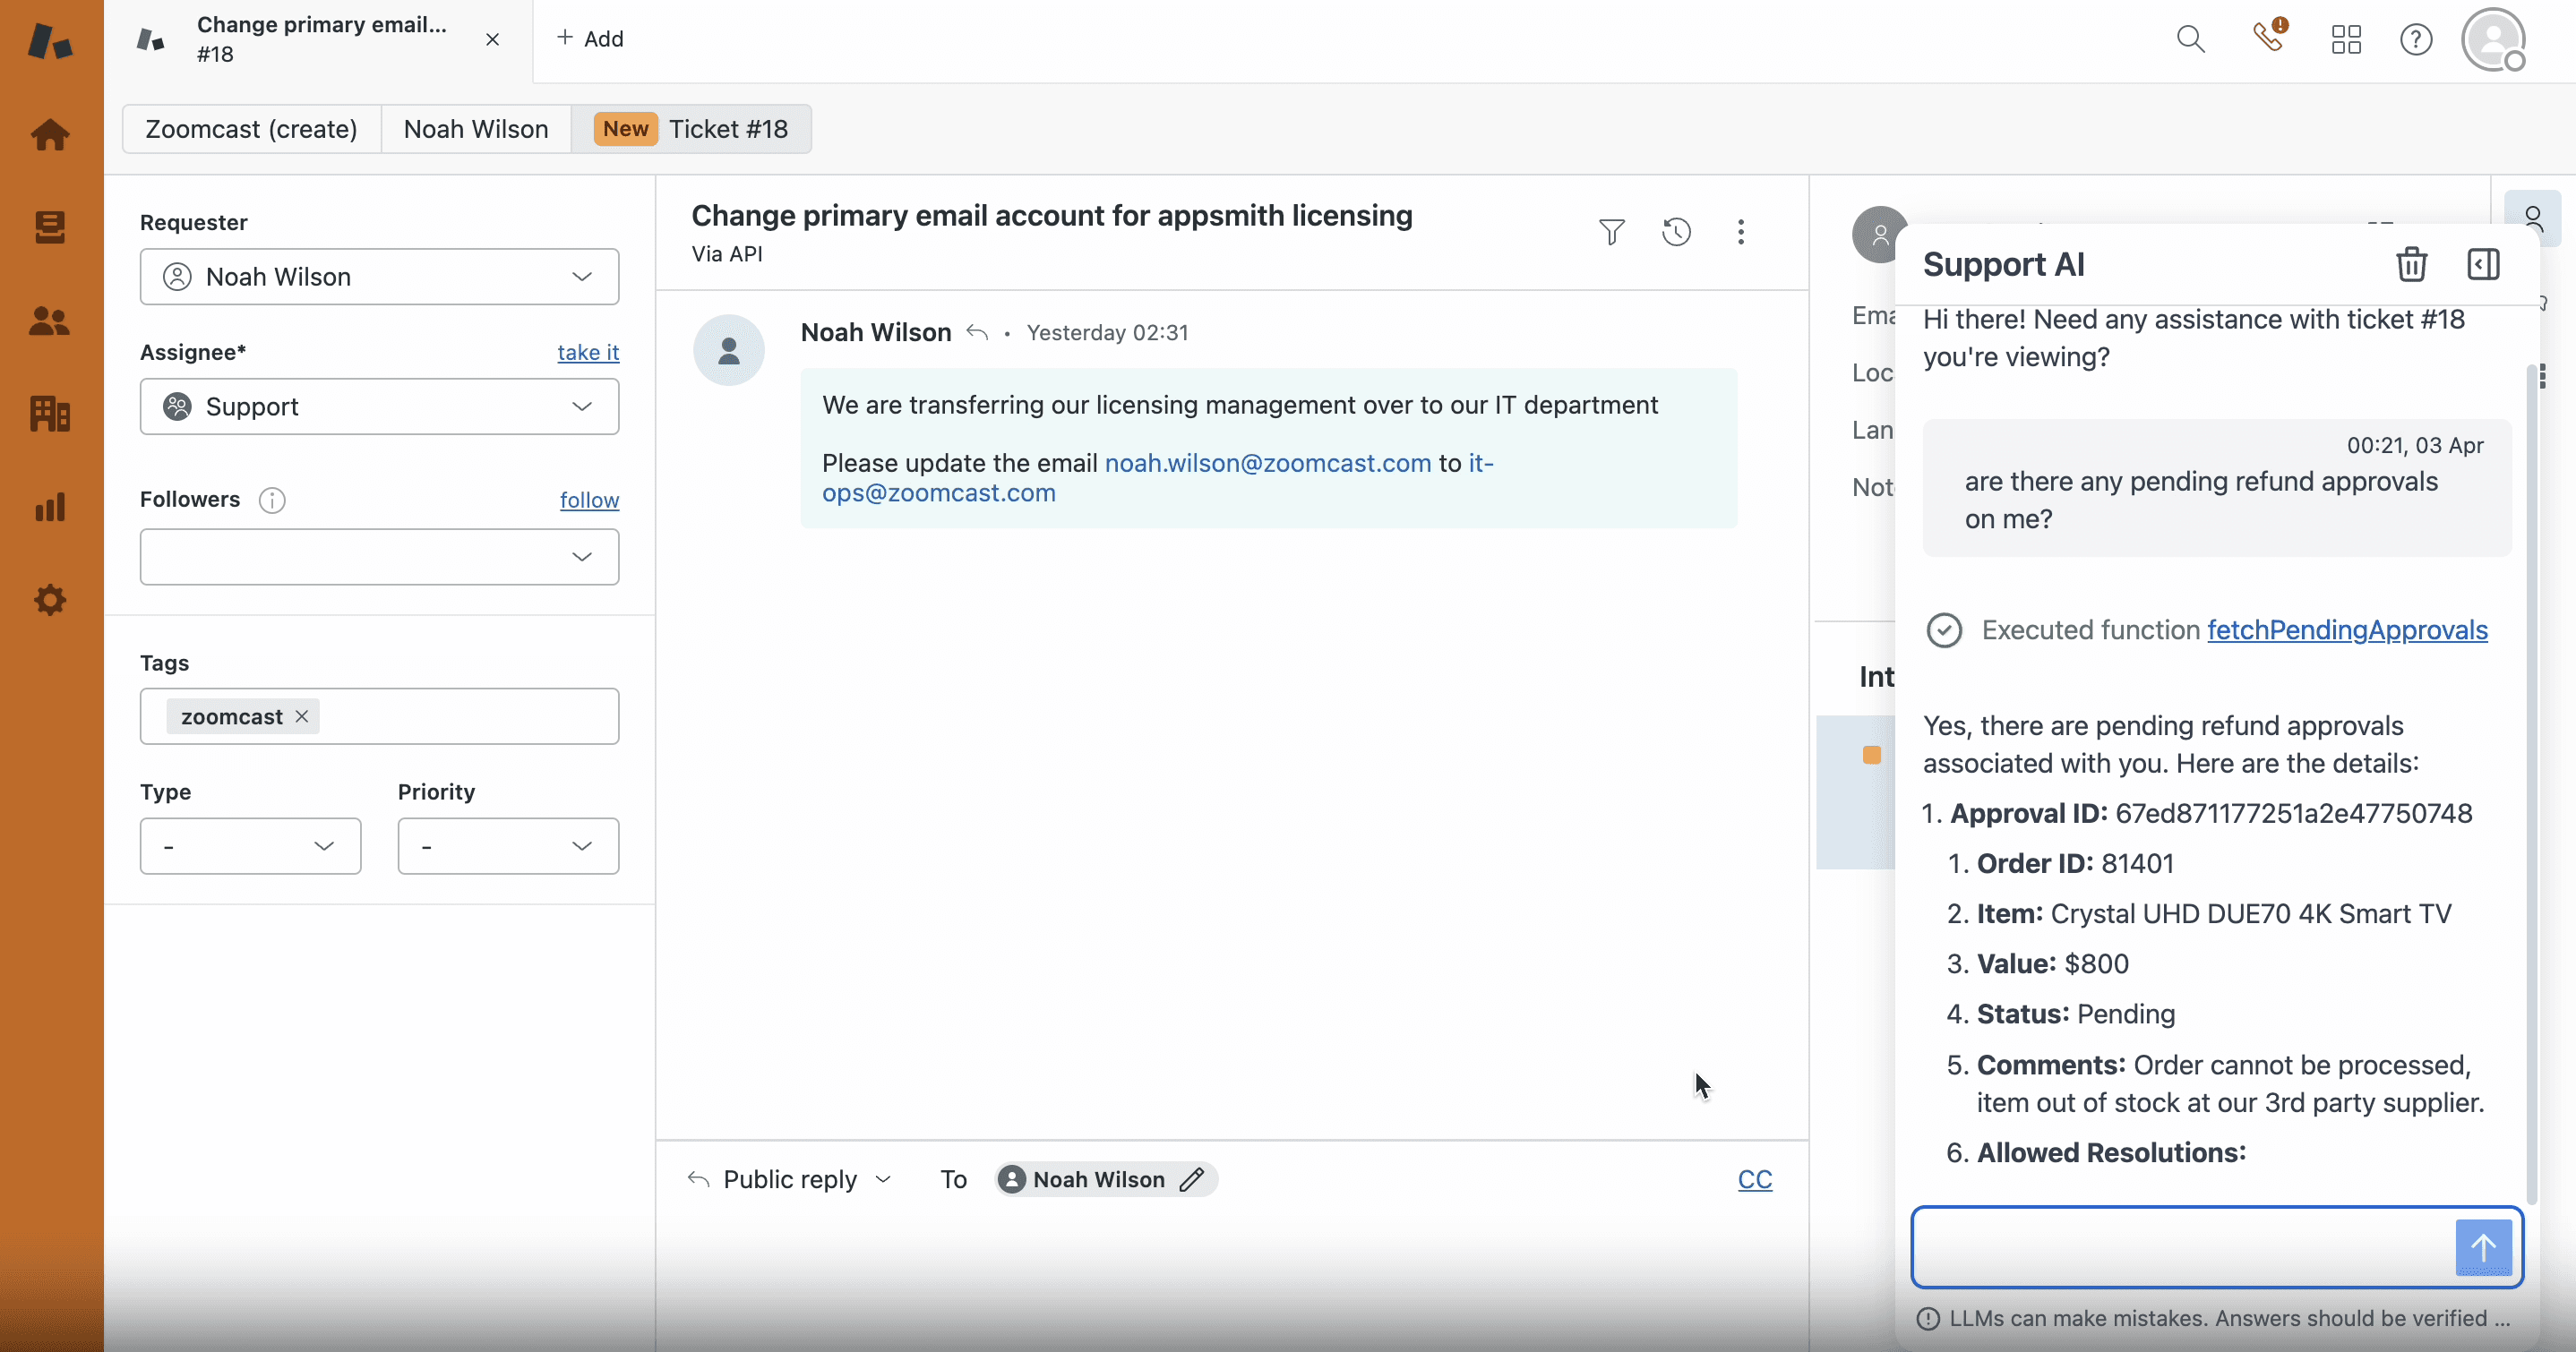The image size is (2576, 1352).
Task: Open fetchPendingApprovals function link
Action: coord(2347,630)
